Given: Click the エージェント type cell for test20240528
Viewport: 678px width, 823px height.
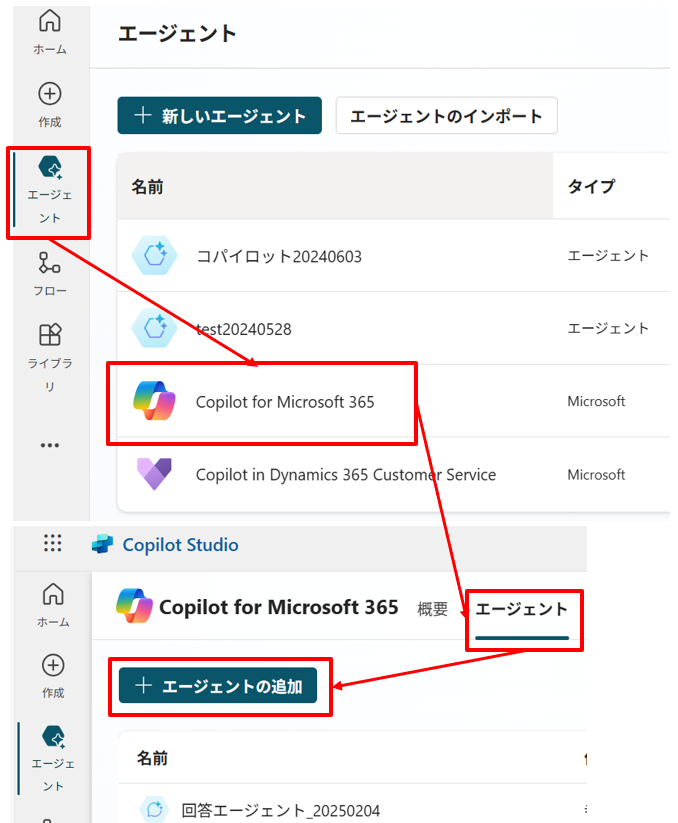Looking at the screenshot, I should pos(608,329).
